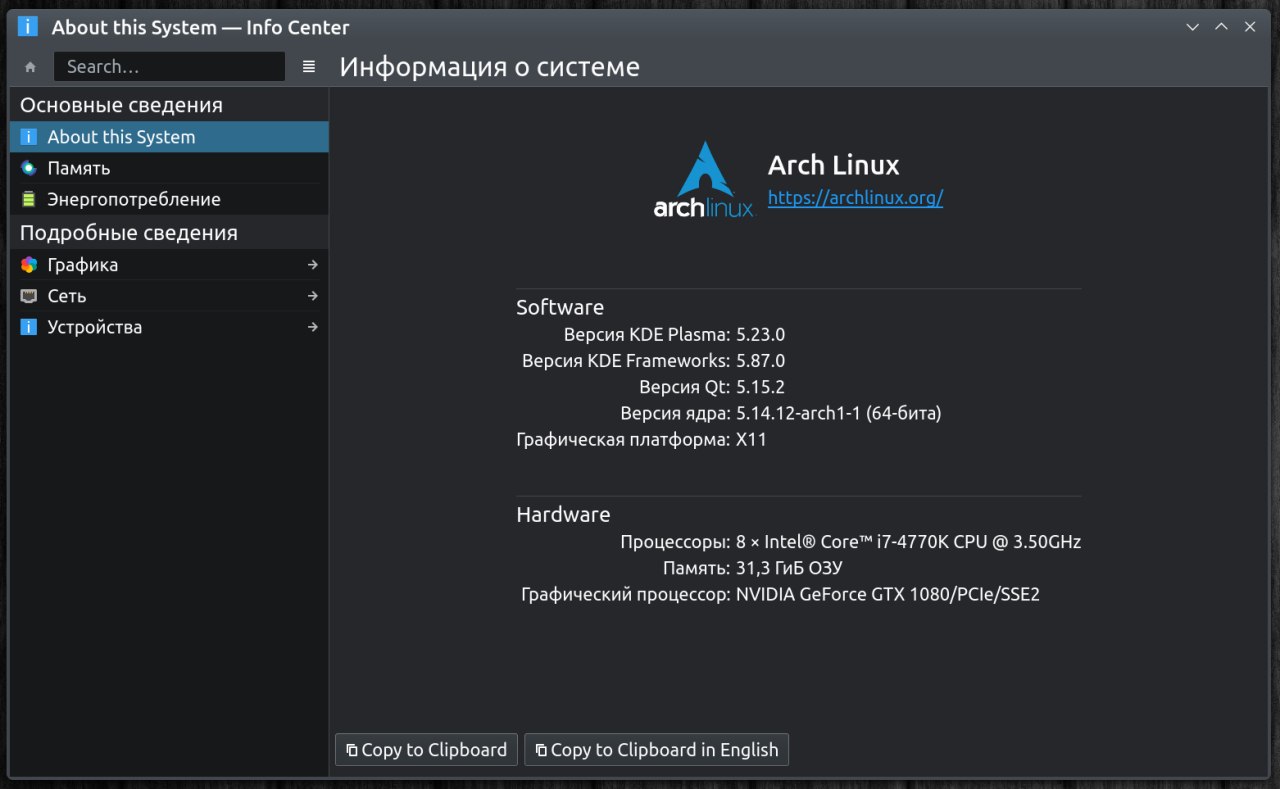Click the Hardware section heading

(x=563, y=515)
